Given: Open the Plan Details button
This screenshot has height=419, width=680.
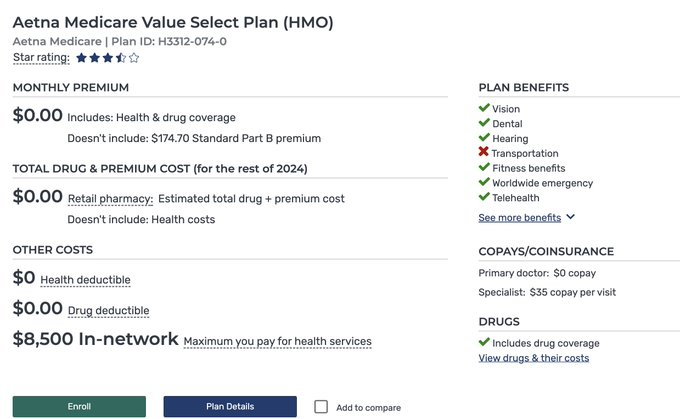Looking at the screenshot, I should coord(230,407).
